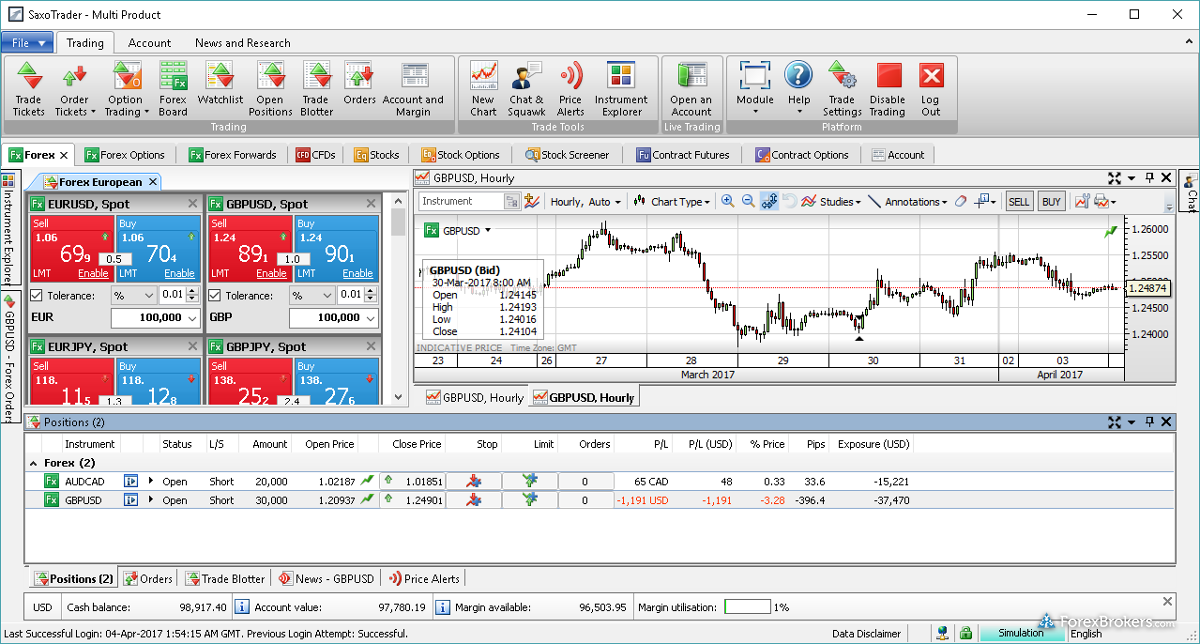Open position details icon for AUDCAD

tap(131, 481)
